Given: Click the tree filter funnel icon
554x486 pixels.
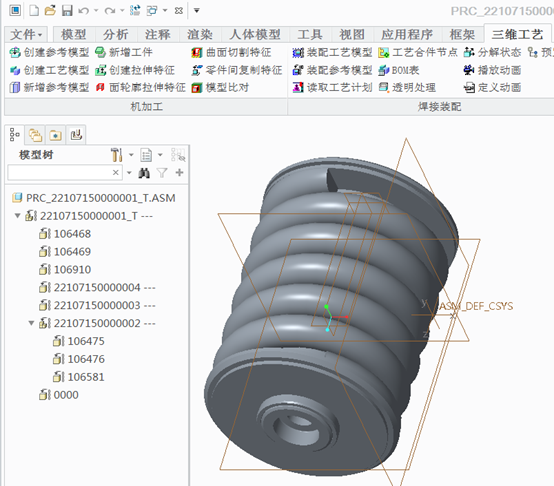Looking at the screenshot, I should [162, 173].
